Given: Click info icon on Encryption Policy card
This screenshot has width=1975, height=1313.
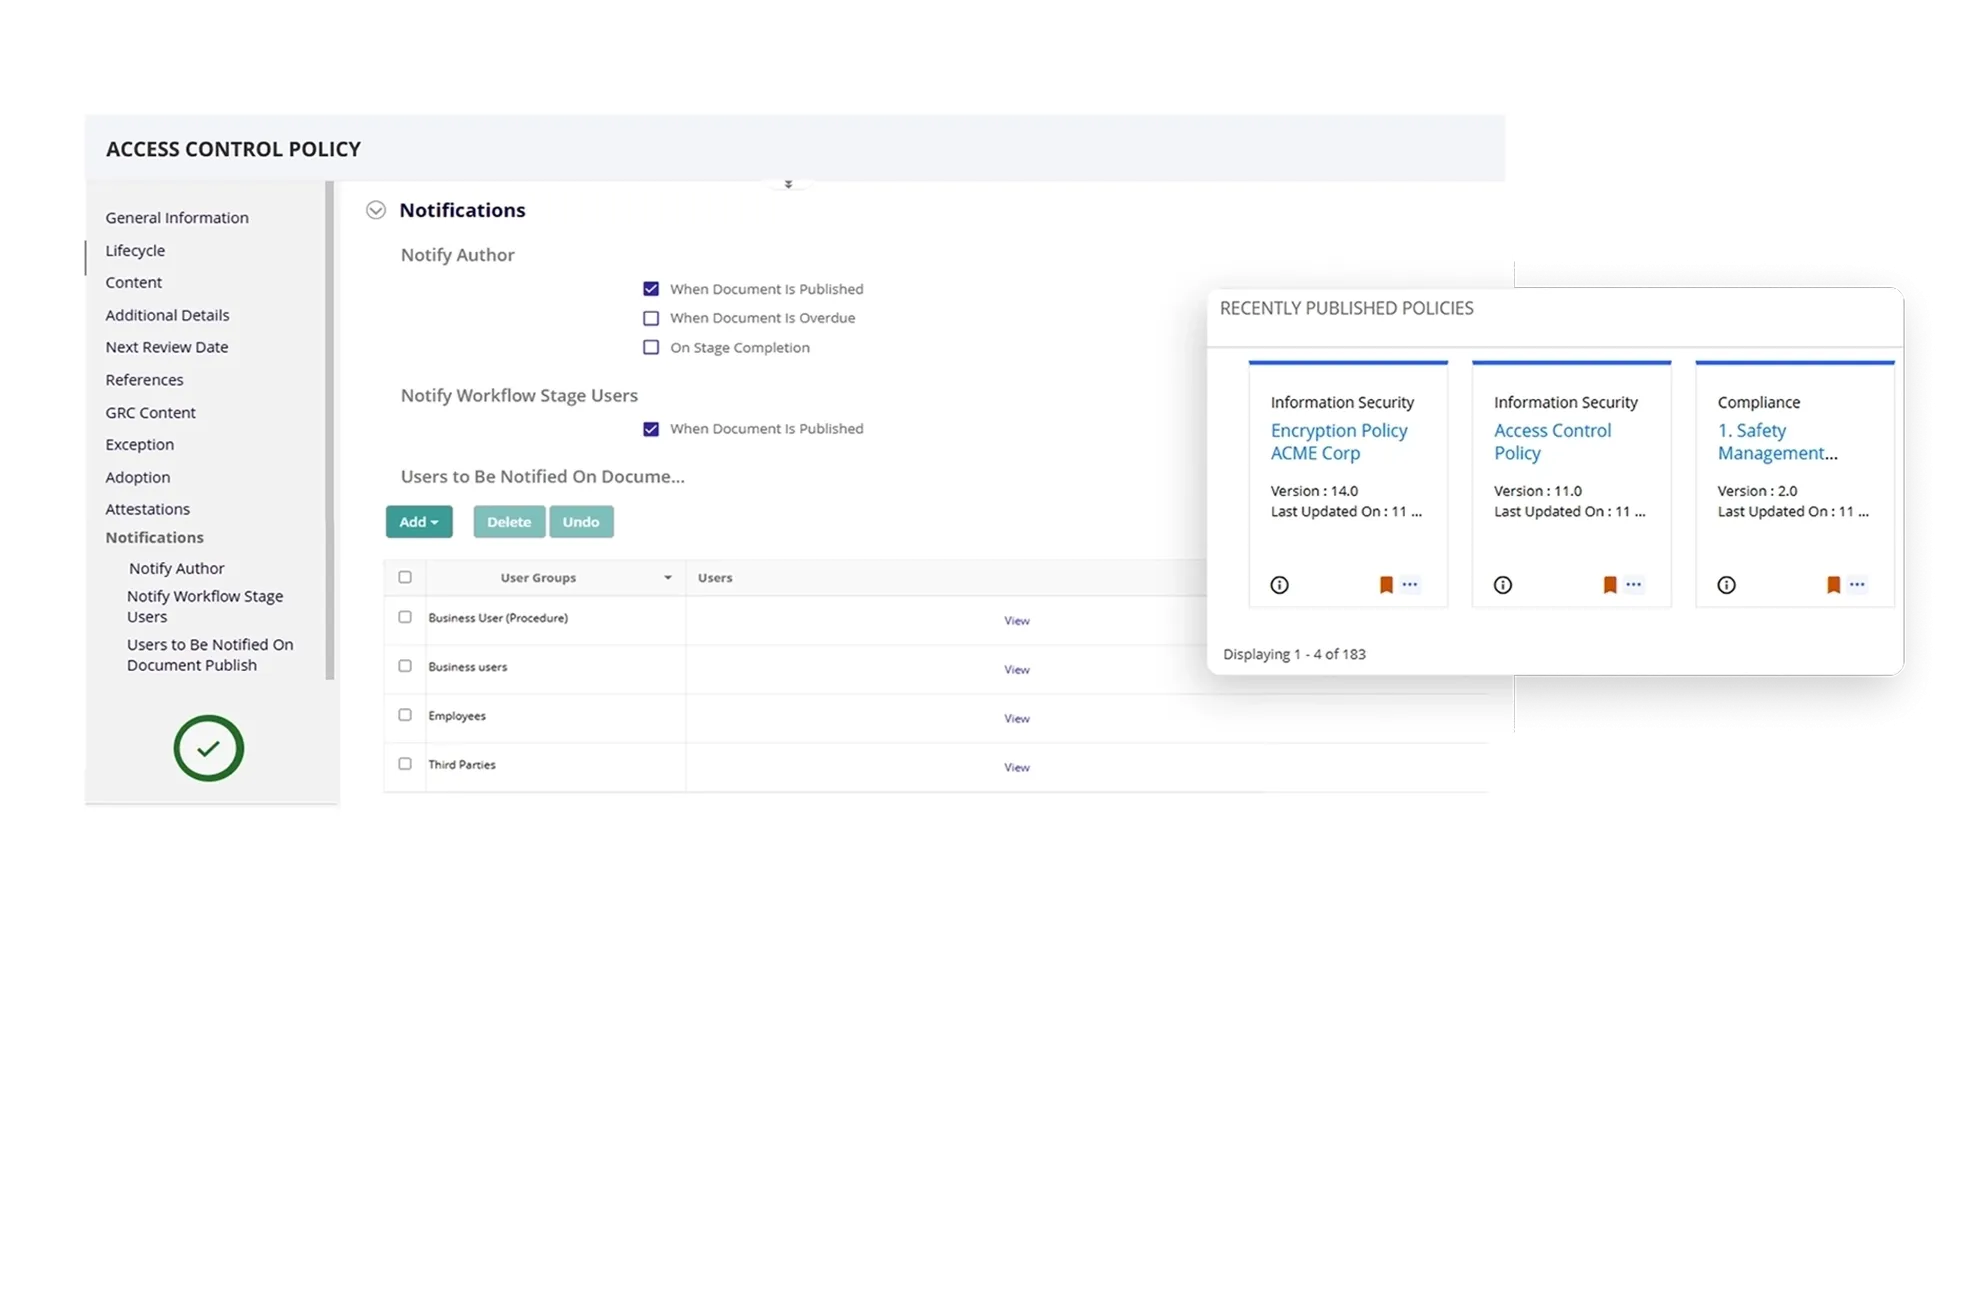Looking at the screenshot, I should (1279, 585).
